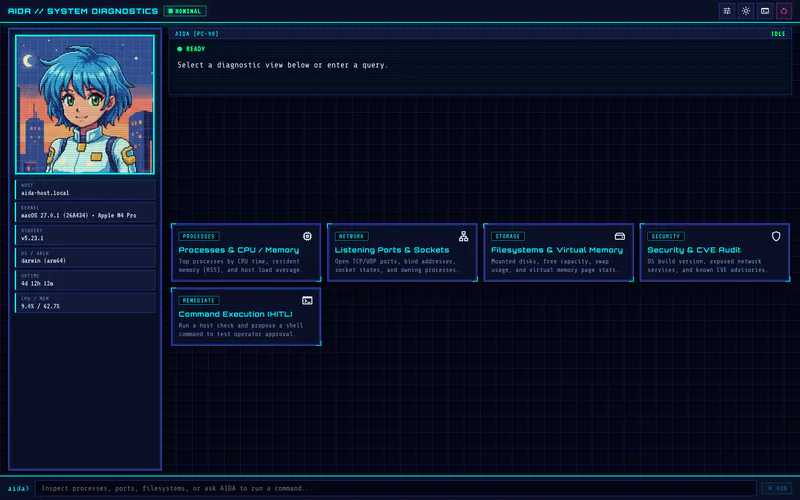Click the CPU chip icon on Processes card
Viewport: 800px width, 500px height.
tap(307, 236)
